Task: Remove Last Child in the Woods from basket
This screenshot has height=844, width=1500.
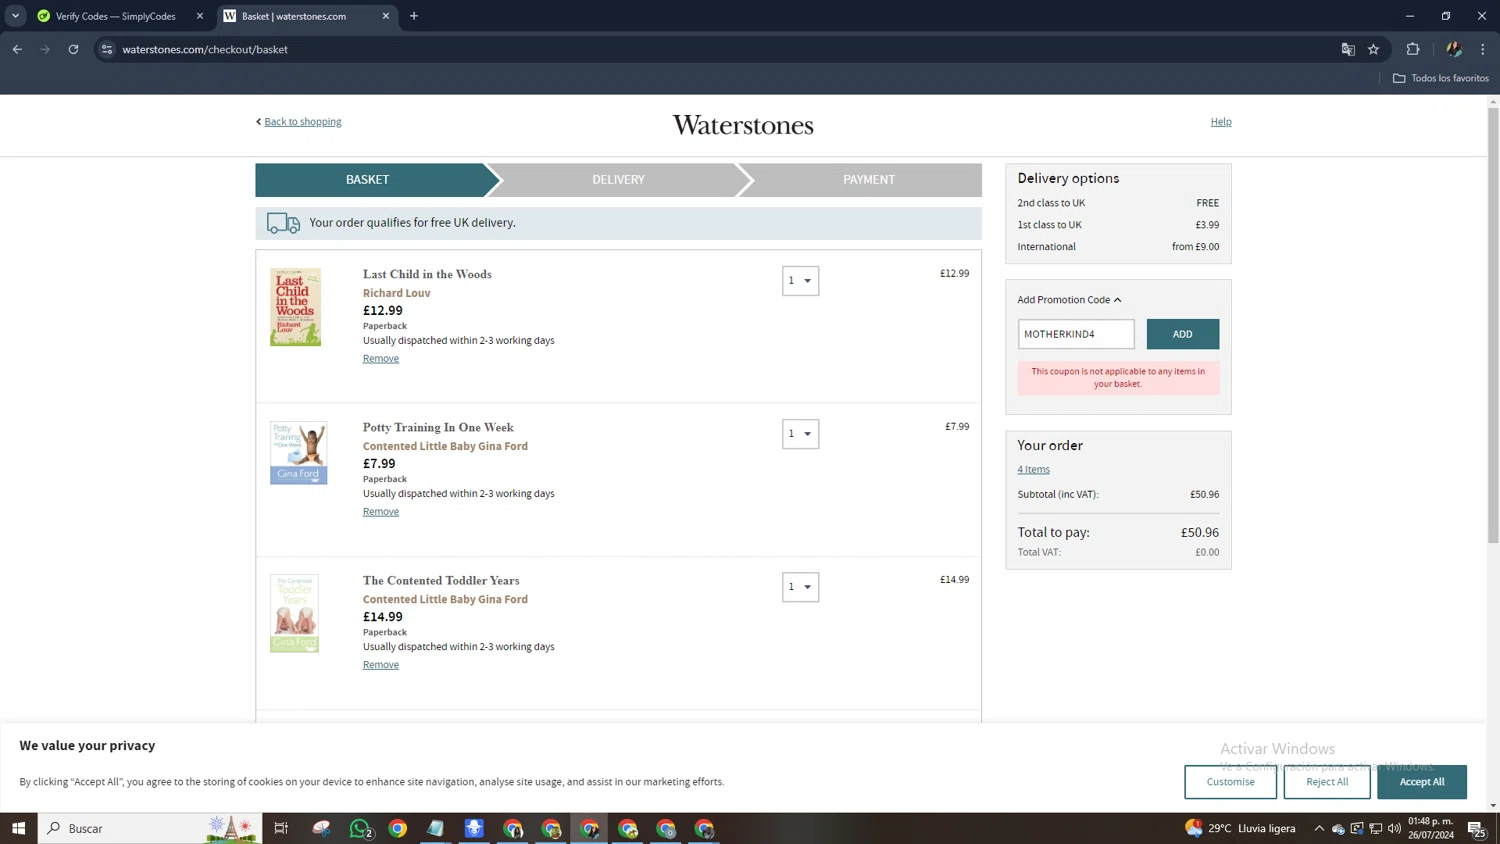Action: click(x=381, y=358)
